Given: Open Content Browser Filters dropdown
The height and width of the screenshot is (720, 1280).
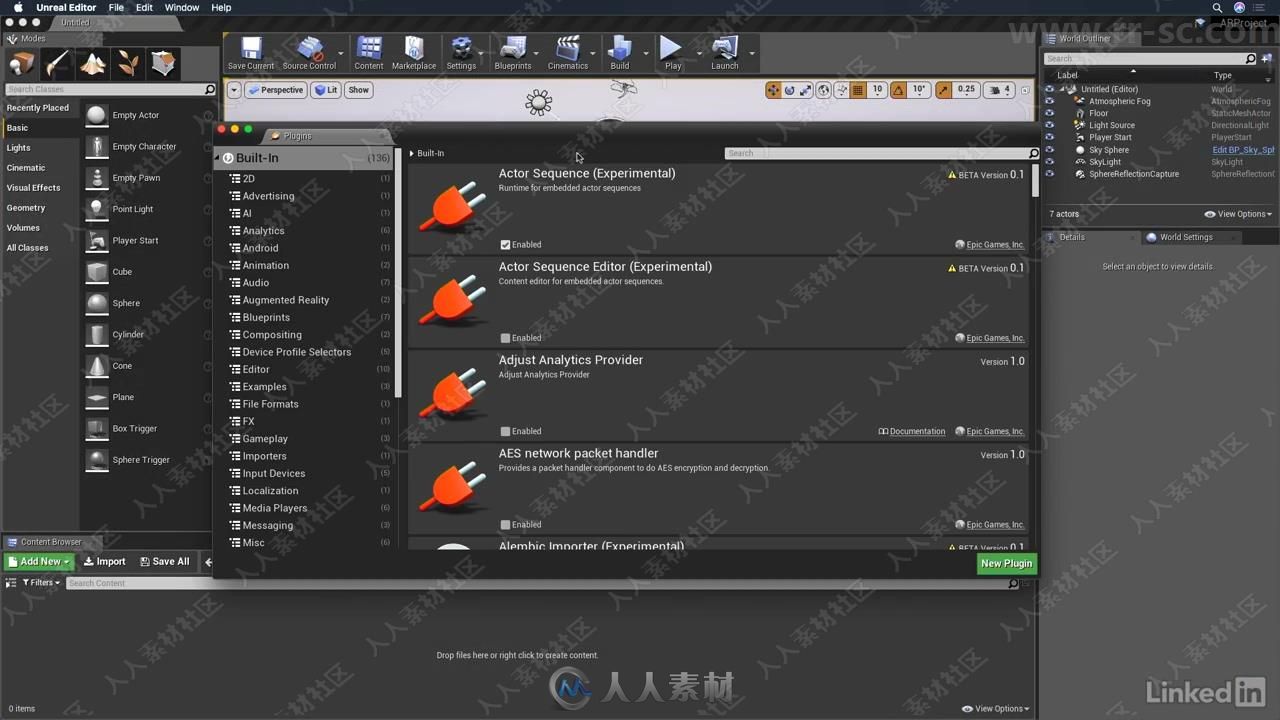Looking at the screenshot, I should (x=41, y=583).
